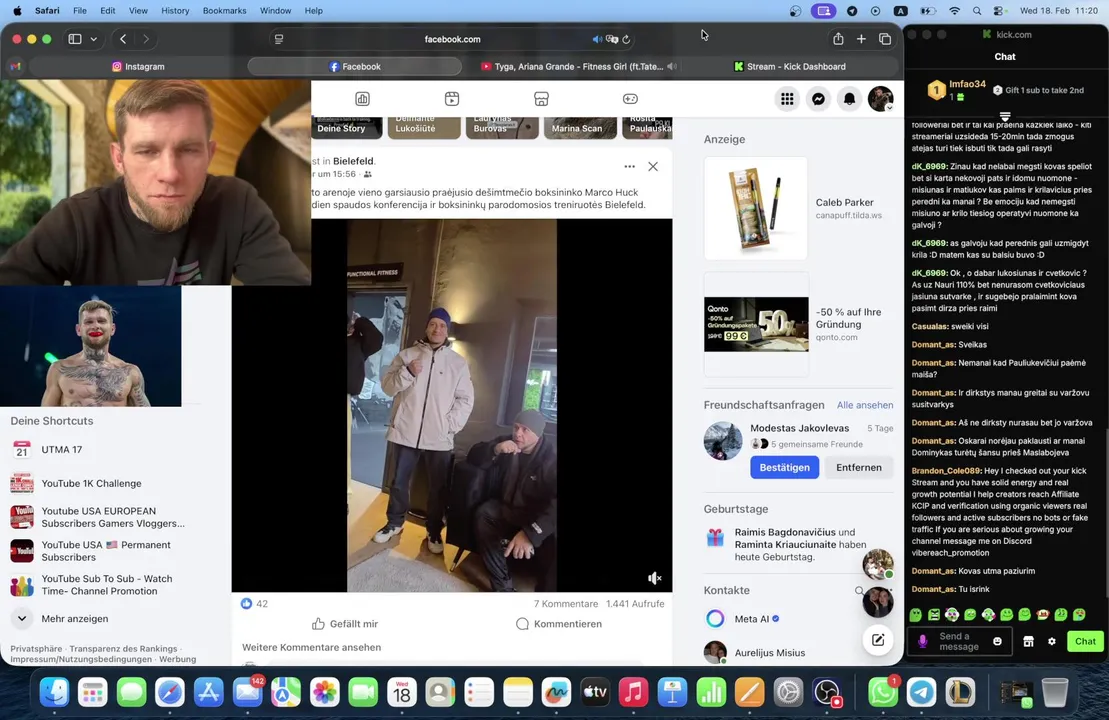Open sidebar tab group dropdown arrow
The image size is (1109, 720).
coord(93,39)
